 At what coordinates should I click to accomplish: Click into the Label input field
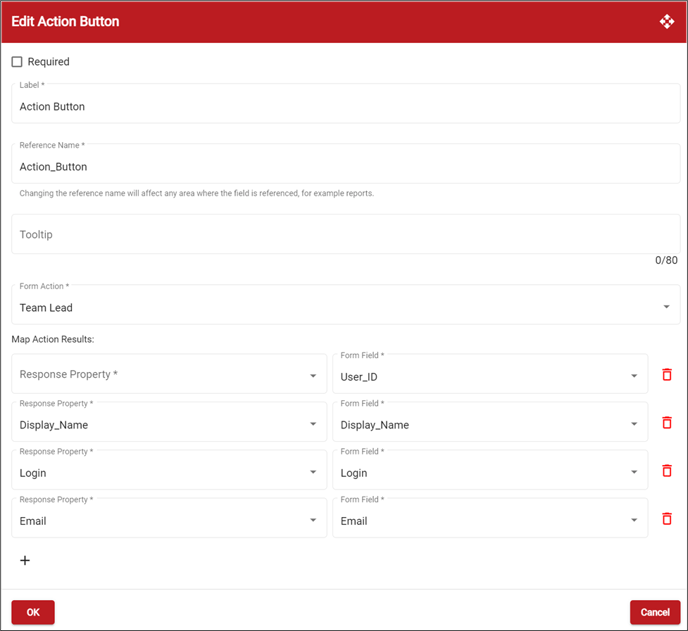coord(346,104)
